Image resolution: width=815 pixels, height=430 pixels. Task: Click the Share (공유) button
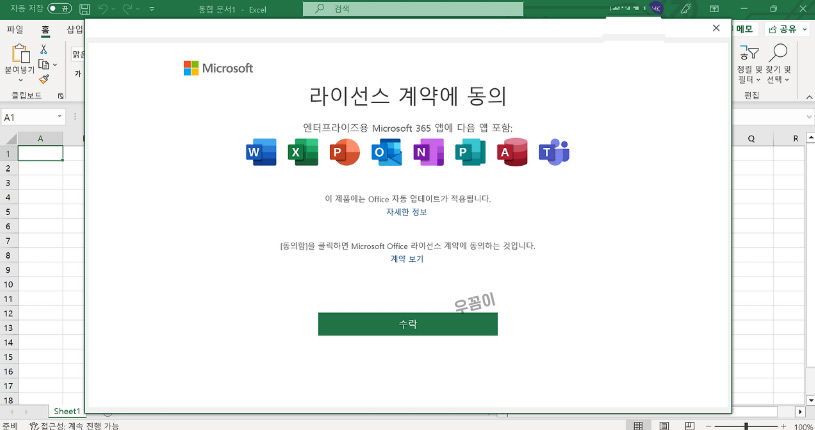(783, 29)
